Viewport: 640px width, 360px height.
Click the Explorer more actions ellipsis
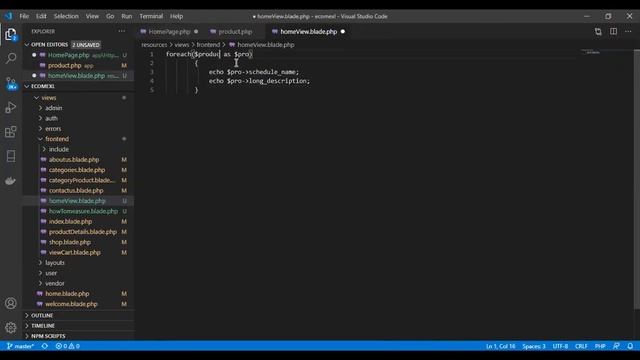122,31
